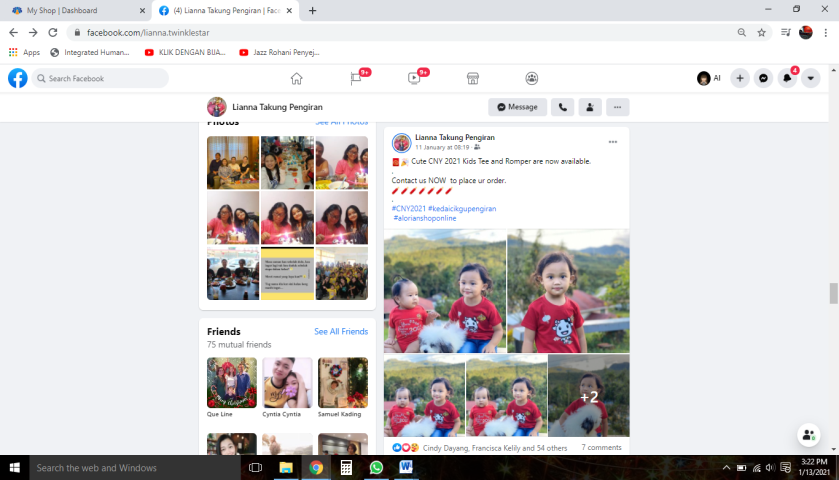Click the Message button
839x480 pixels.
pyautogui.click(x=517, y=107)
